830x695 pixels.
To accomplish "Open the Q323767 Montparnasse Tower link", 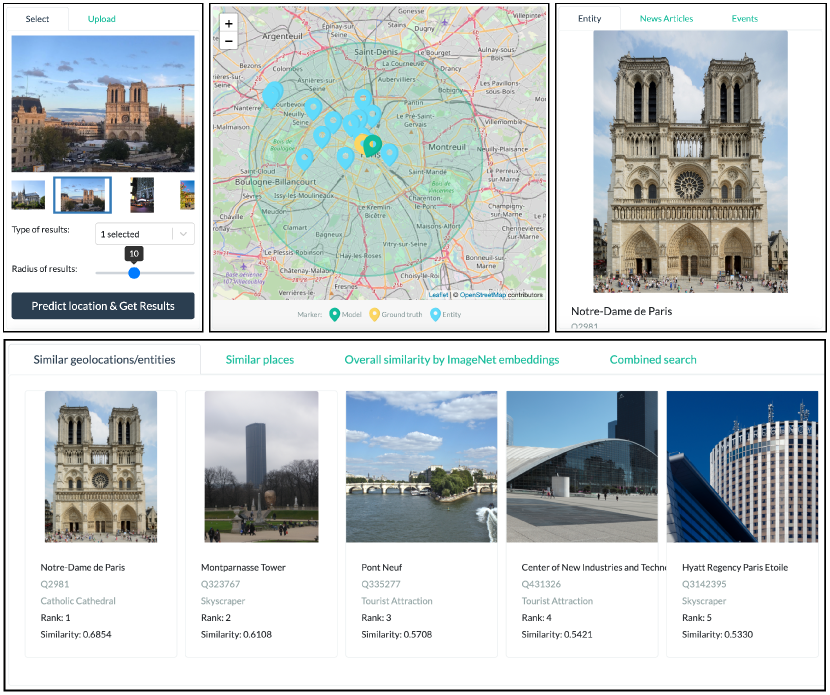I will pyautogui.click(x=220, y=584).
